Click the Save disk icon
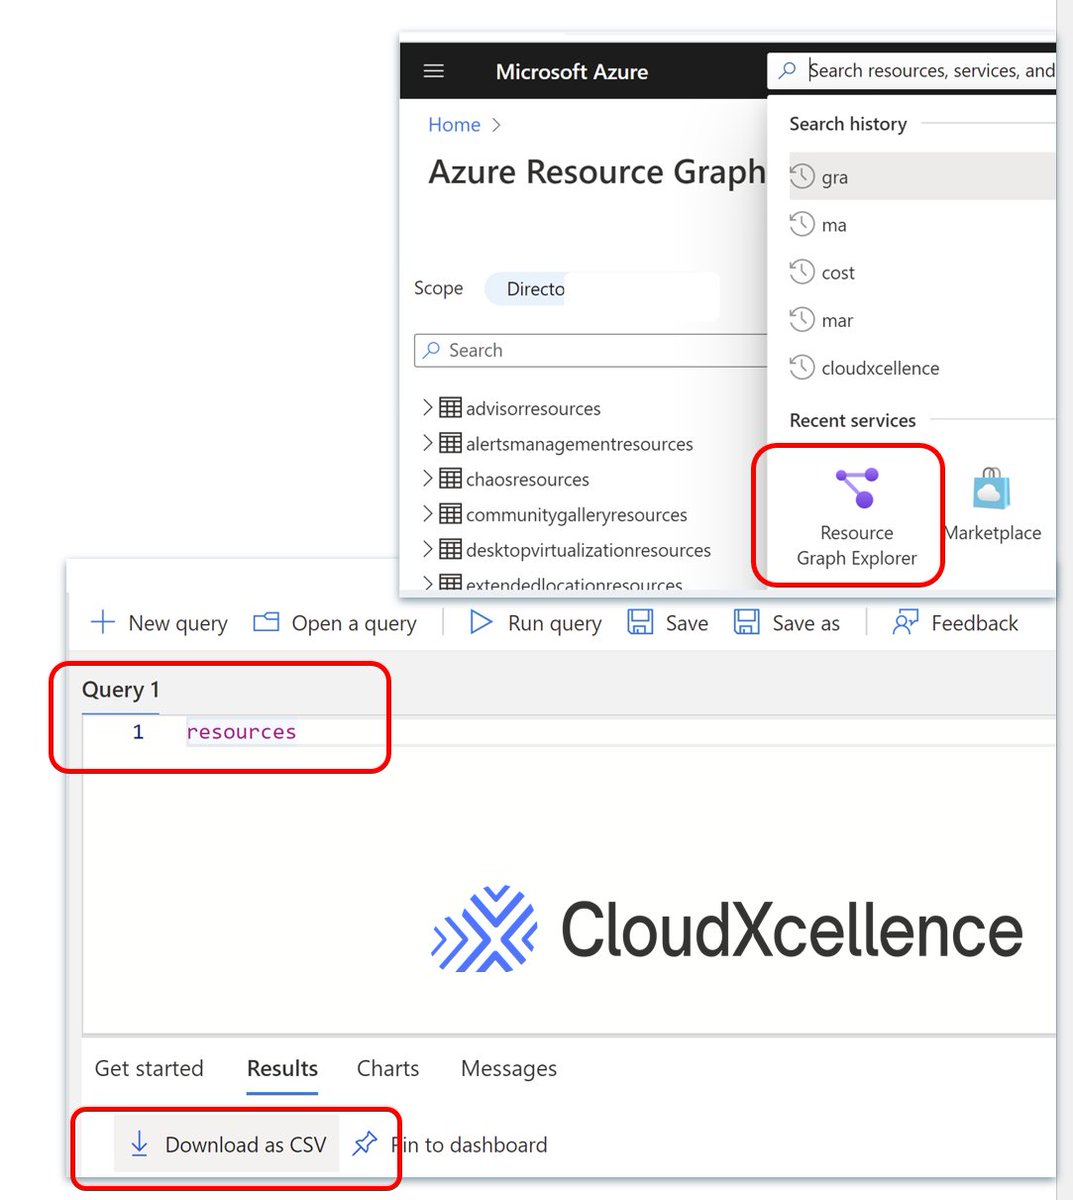The image size is (1073, 1200). [640, 622]
